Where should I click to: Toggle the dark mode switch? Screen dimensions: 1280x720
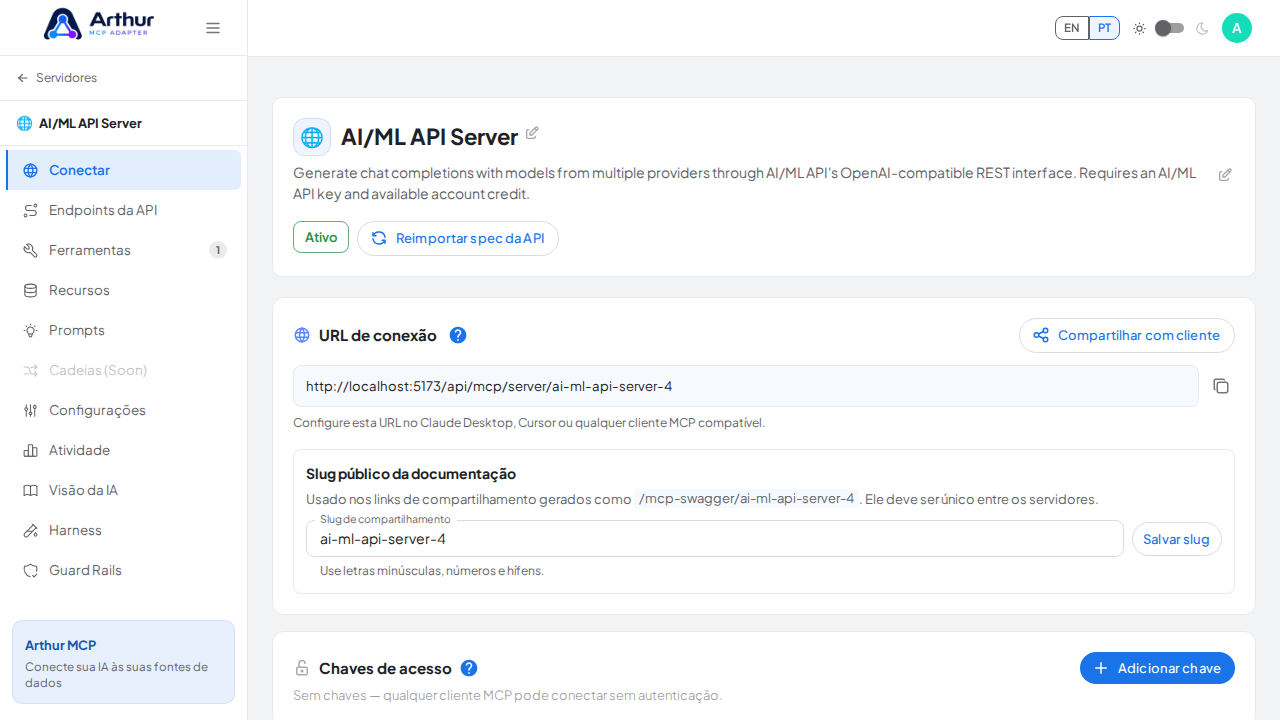[x=1169, y=28]
